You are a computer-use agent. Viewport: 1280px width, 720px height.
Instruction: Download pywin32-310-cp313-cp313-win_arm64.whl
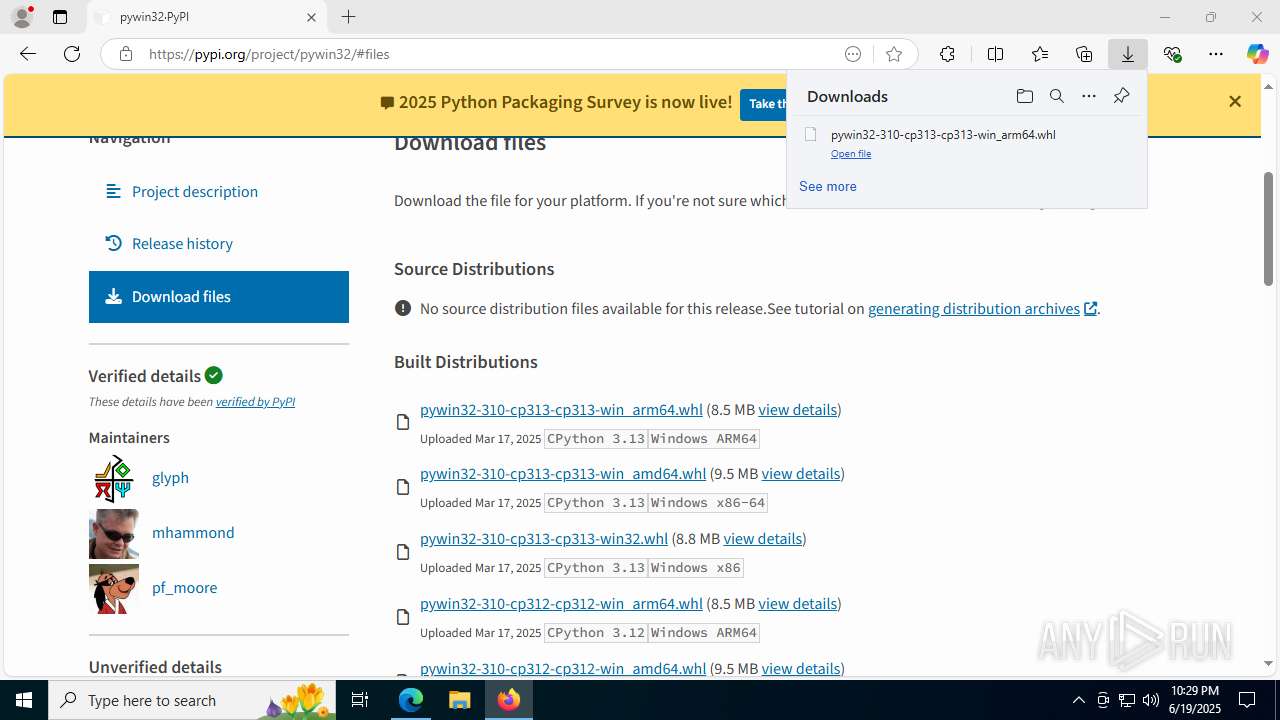click(x=561, y=409)
